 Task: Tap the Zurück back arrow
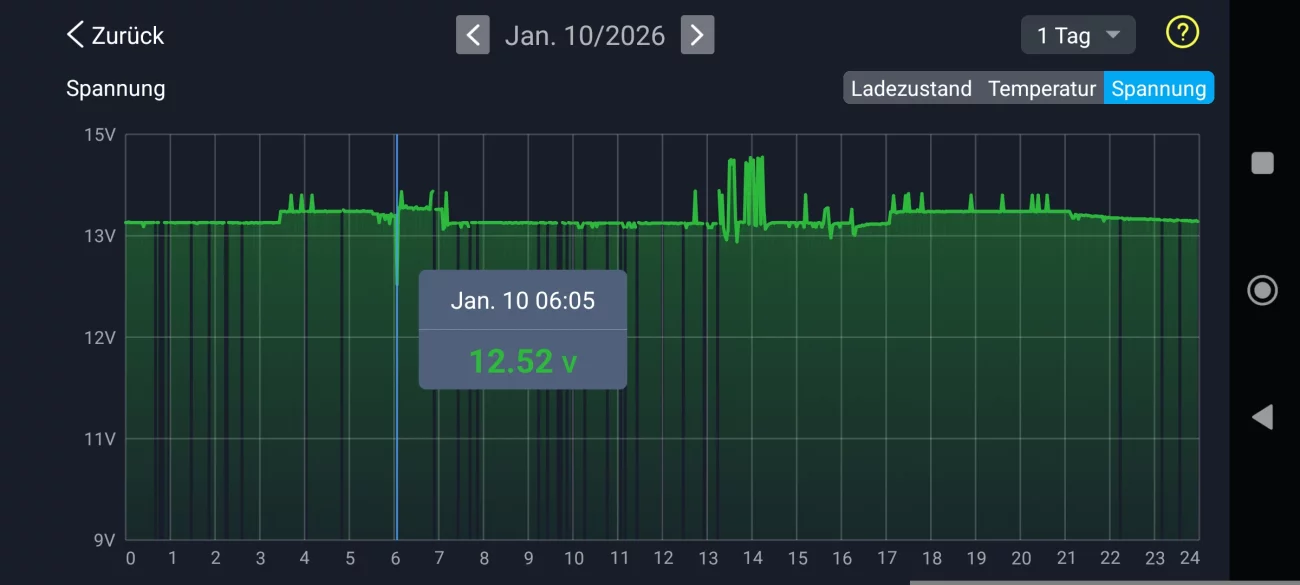point(113,35)
